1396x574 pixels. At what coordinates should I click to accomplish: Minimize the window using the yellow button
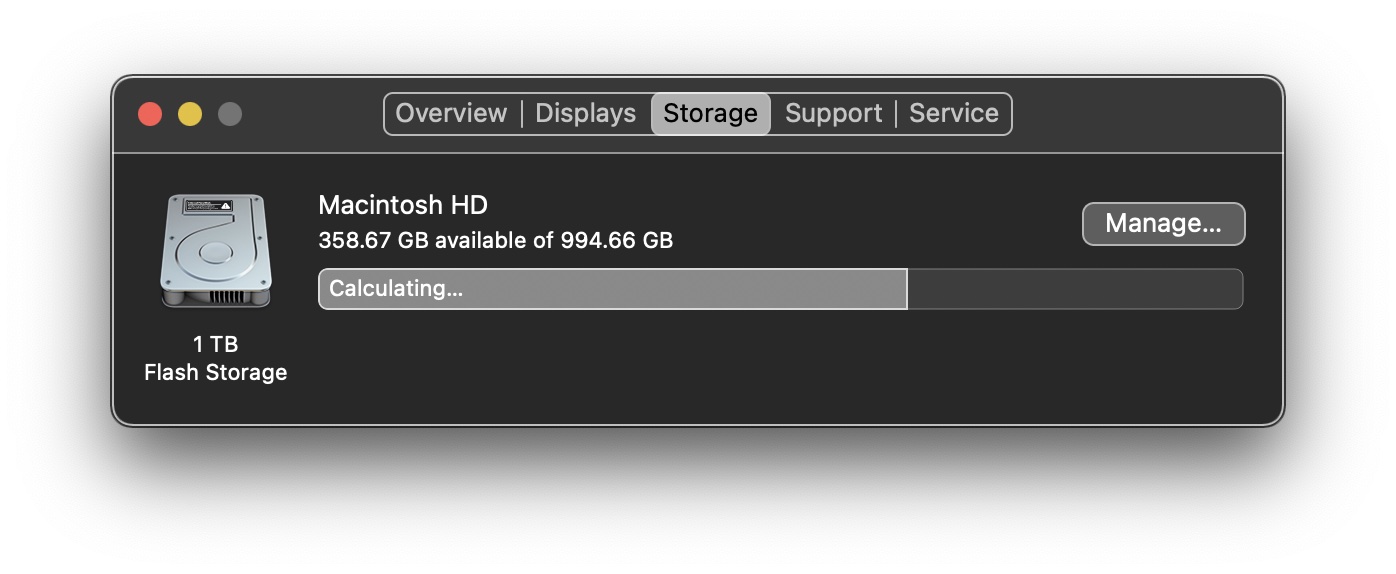tap(190, 114)
